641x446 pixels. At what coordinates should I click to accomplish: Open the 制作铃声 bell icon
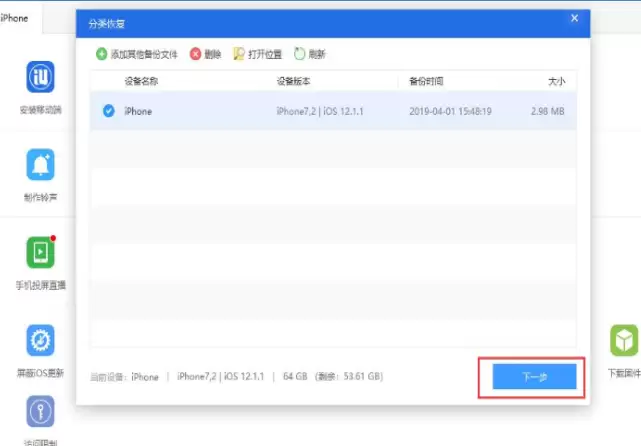tap(40, 164)
